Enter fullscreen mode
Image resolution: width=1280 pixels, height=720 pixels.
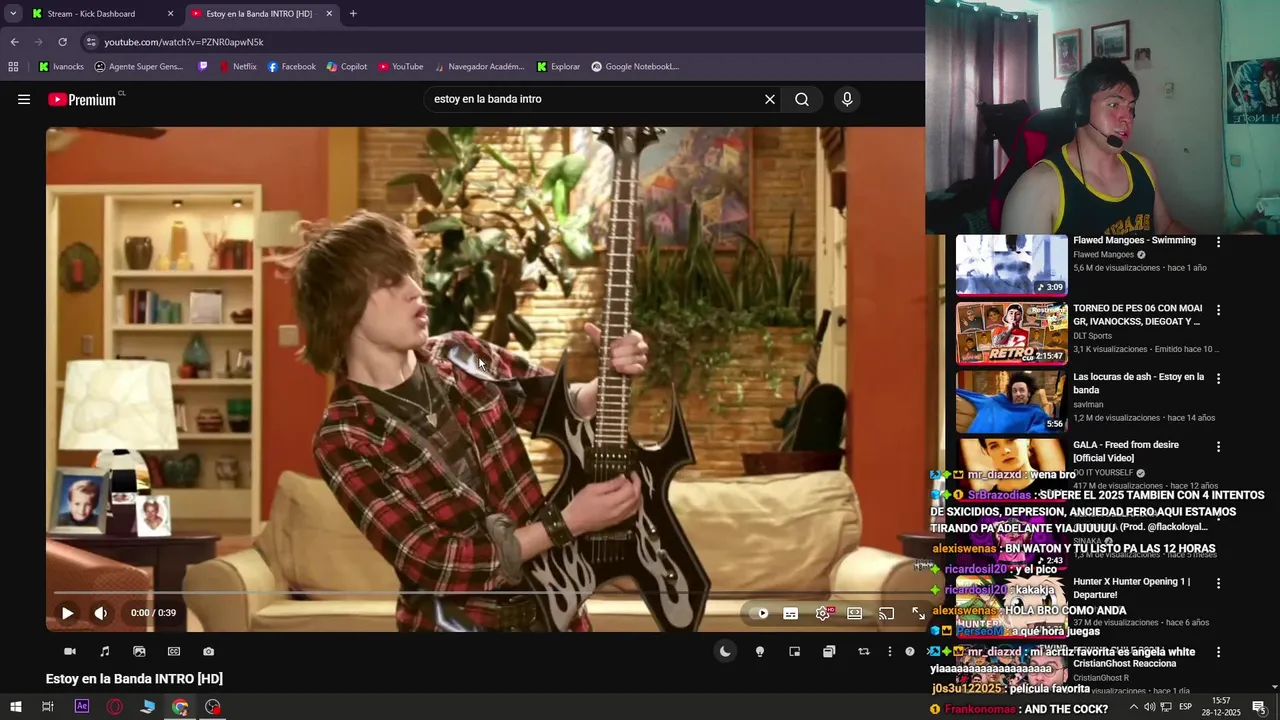pyautogui.click(x=918, y=613)
